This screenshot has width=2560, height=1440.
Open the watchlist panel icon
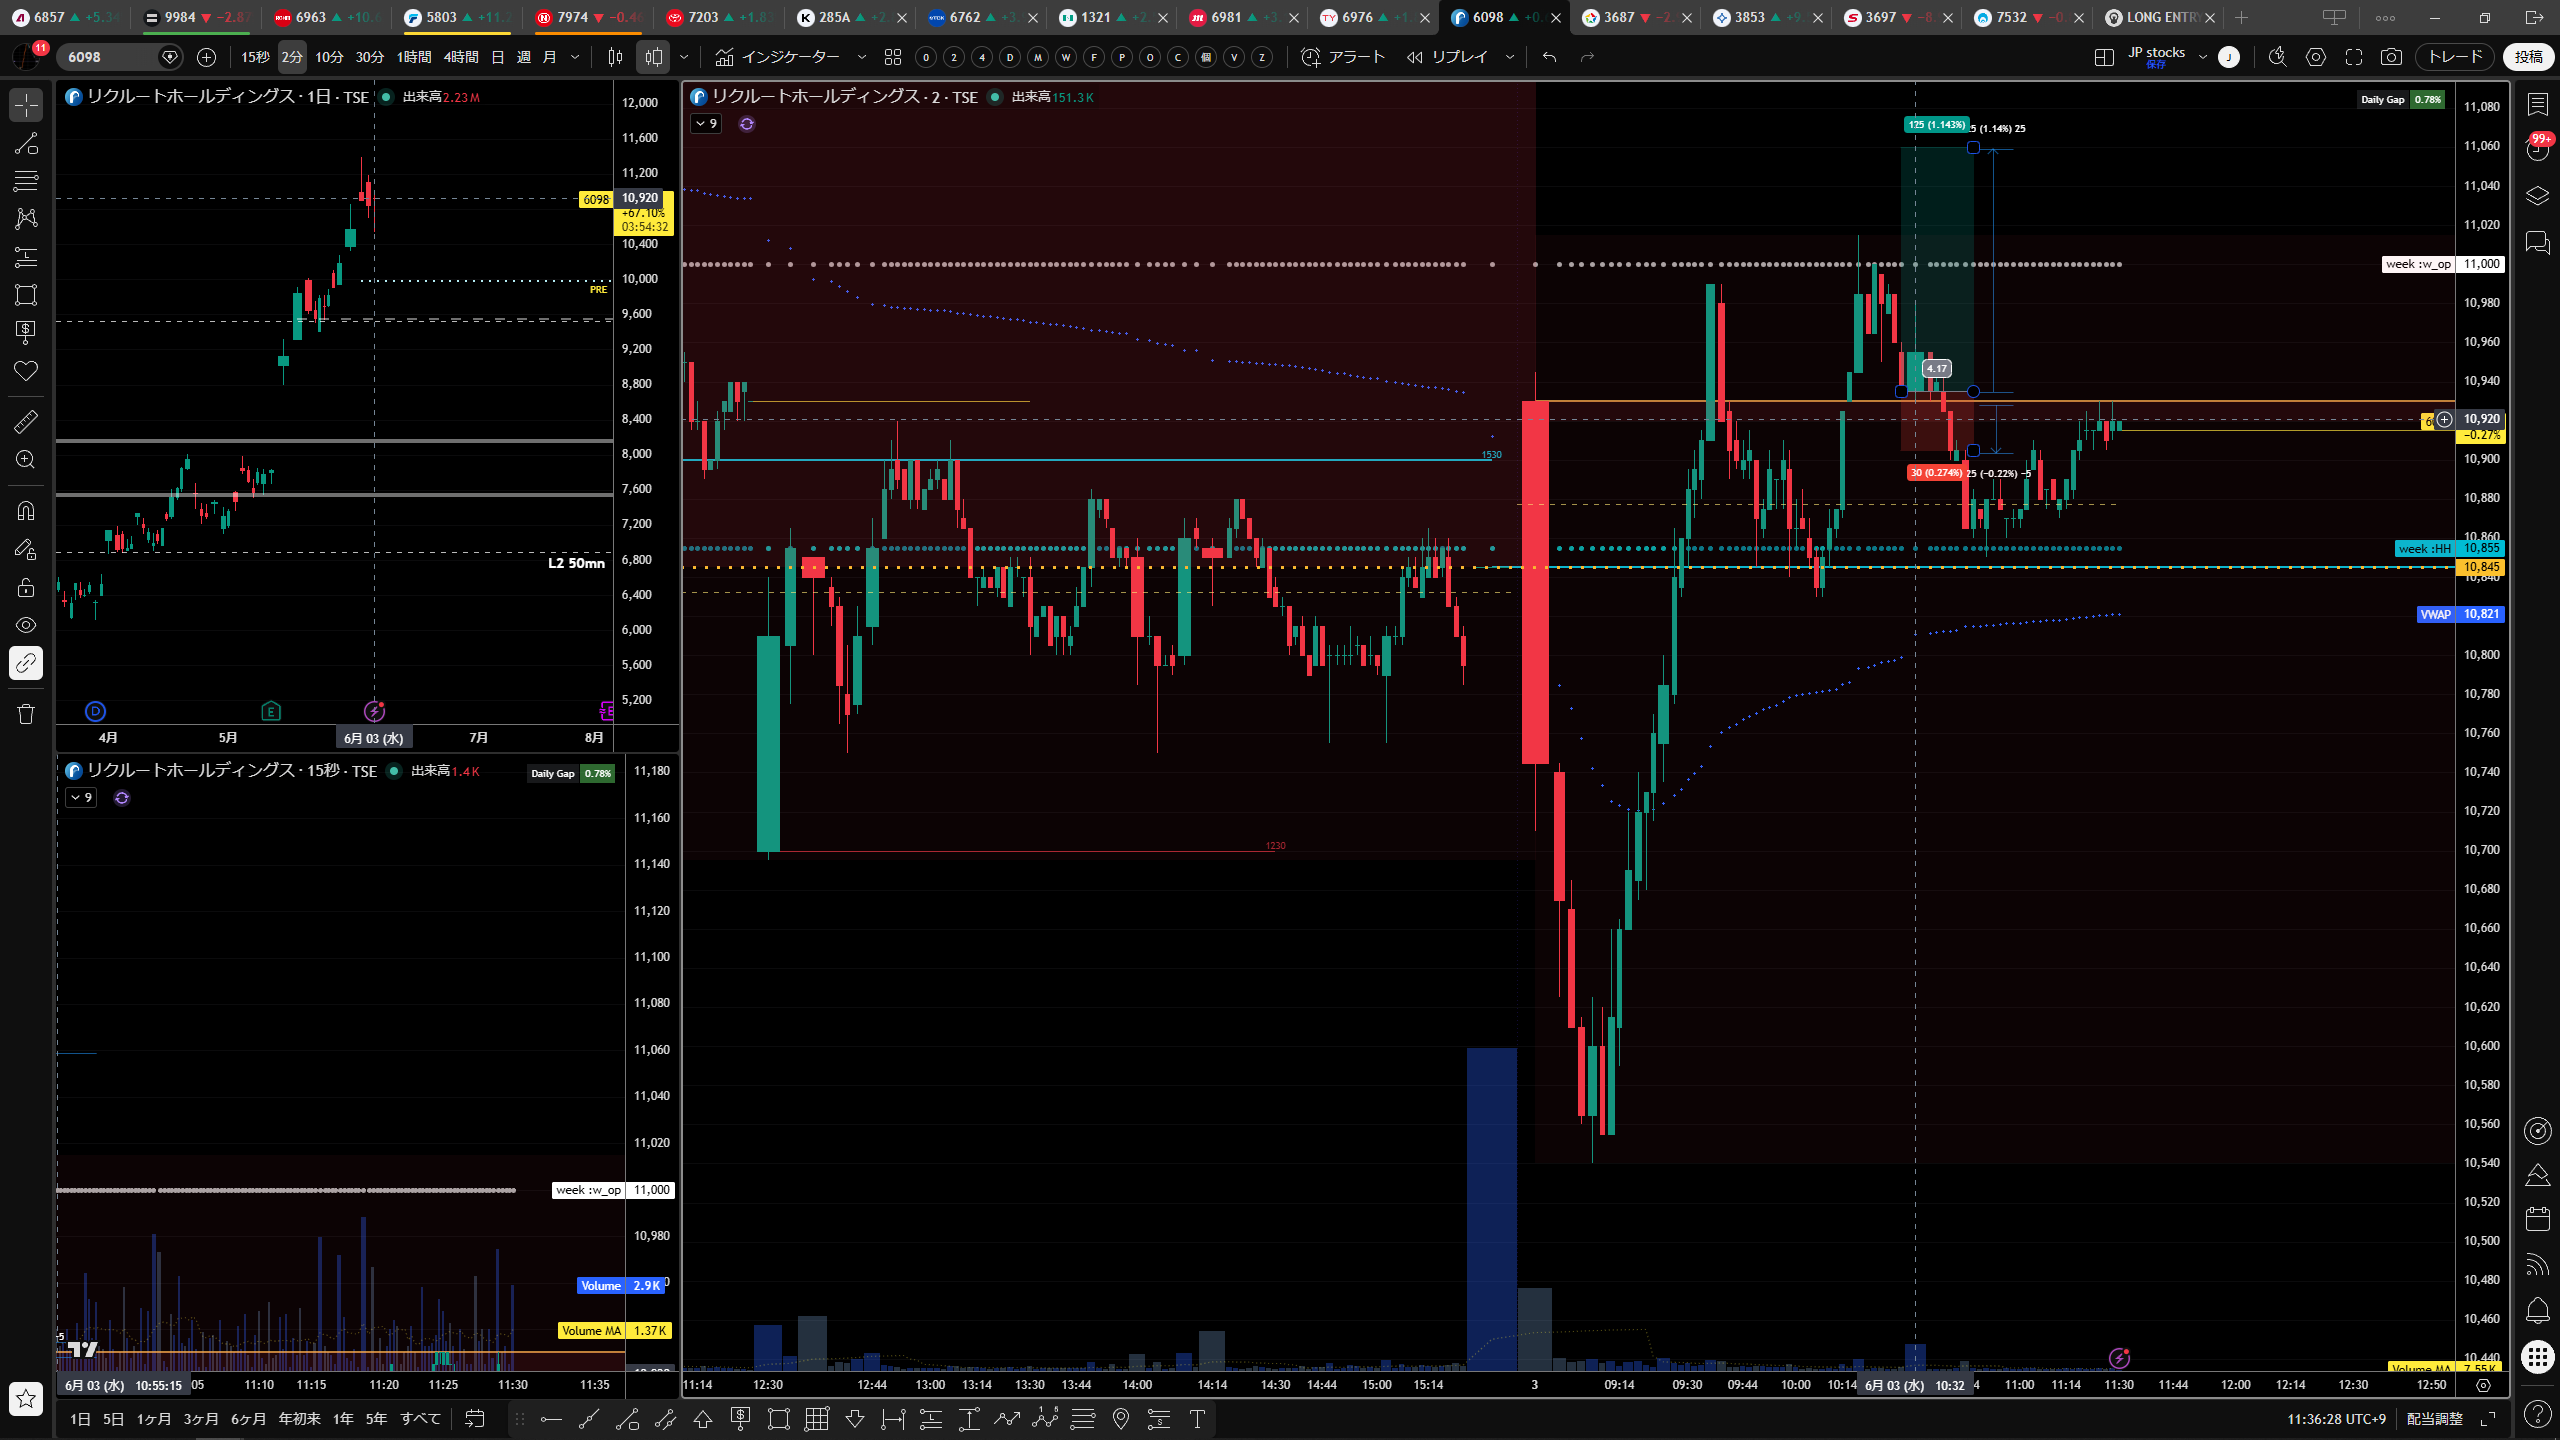click(x=2537, y=104)
